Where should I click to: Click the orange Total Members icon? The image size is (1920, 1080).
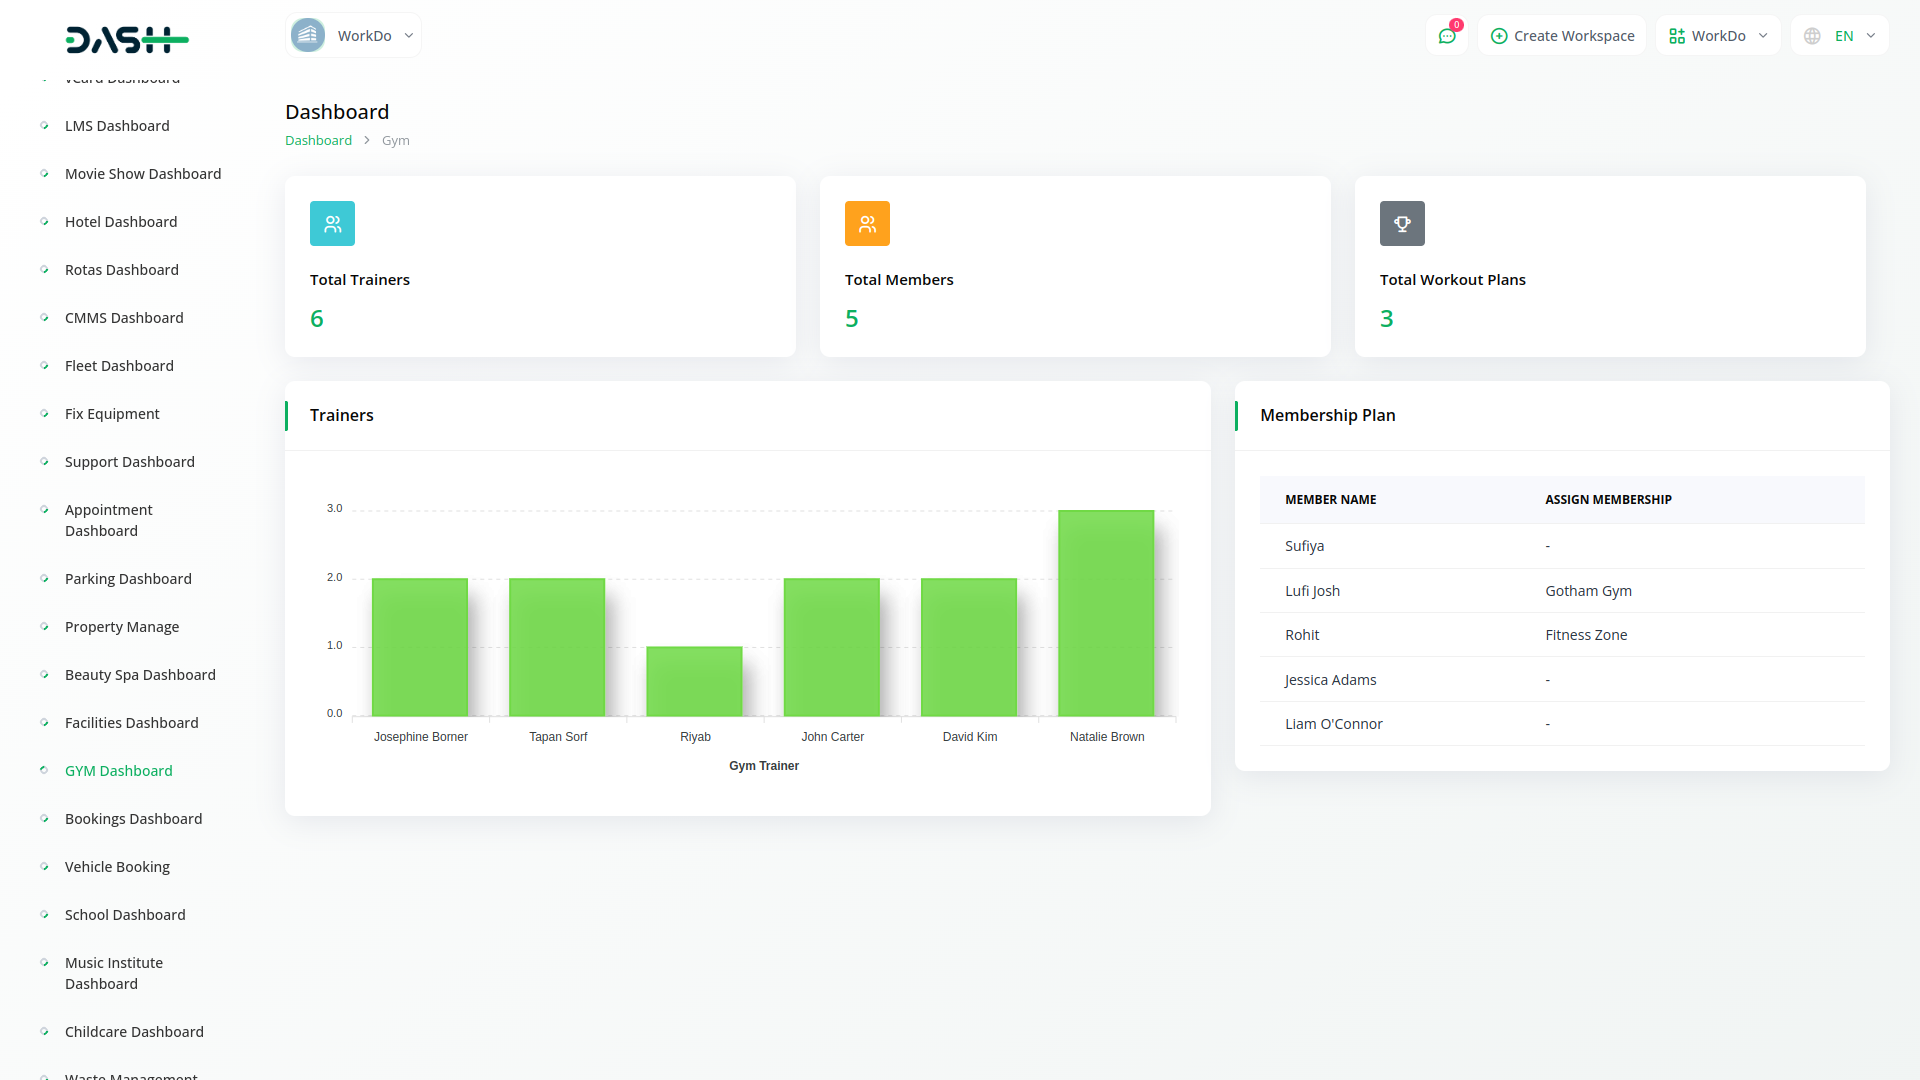click(x=867, y=224)
